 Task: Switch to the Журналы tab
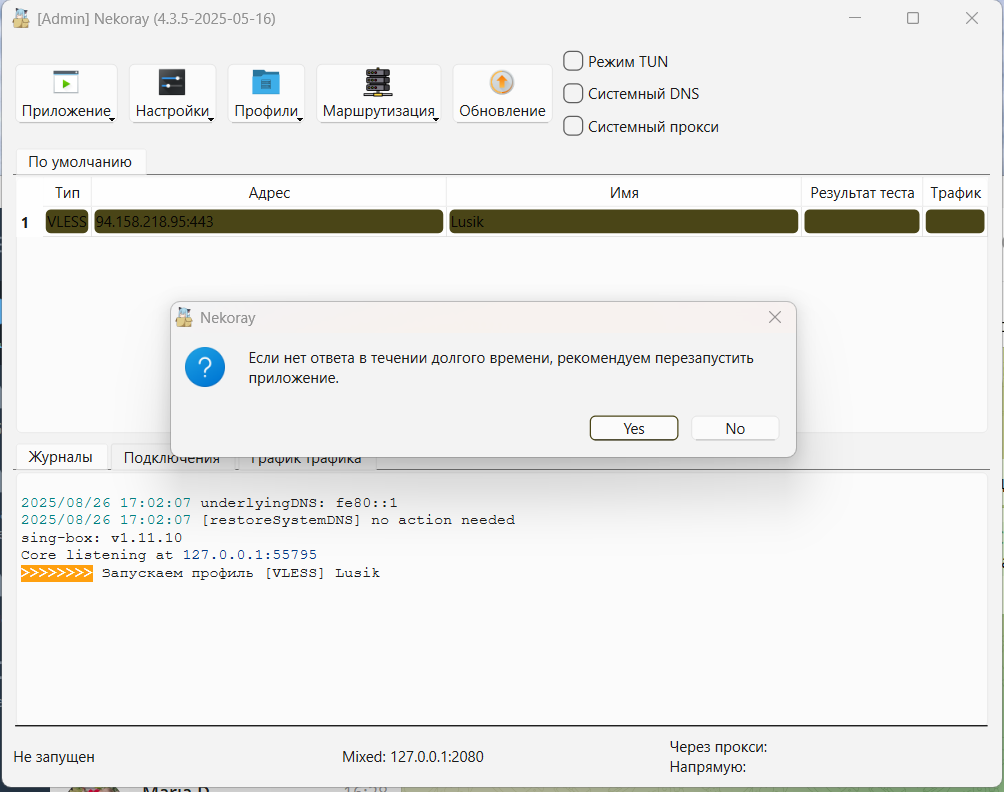click(60, 457)
